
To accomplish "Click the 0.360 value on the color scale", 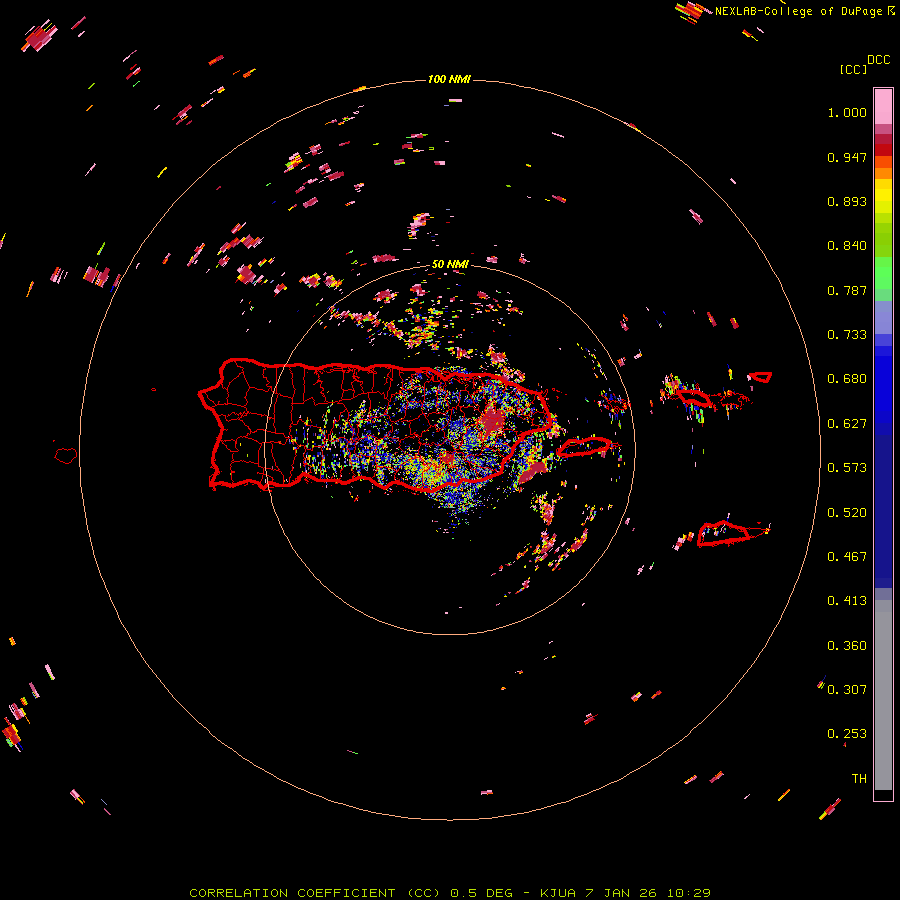I will (847, 646).
